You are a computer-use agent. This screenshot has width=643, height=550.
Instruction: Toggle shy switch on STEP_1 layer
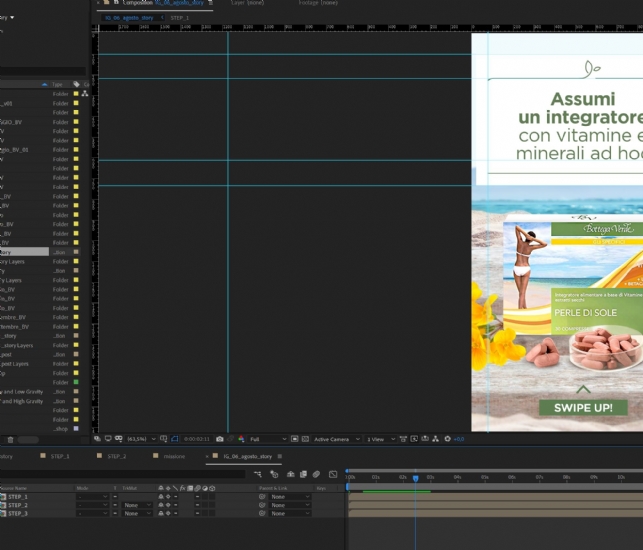[x=161, y=497]
